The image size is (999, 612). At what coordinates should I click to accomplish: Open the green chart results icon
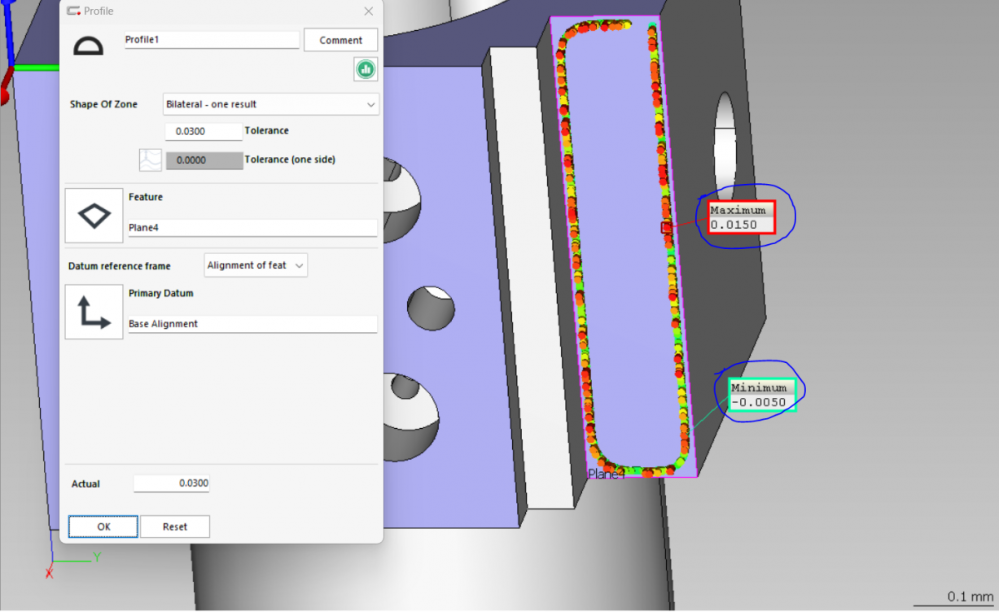coord(365,69)
